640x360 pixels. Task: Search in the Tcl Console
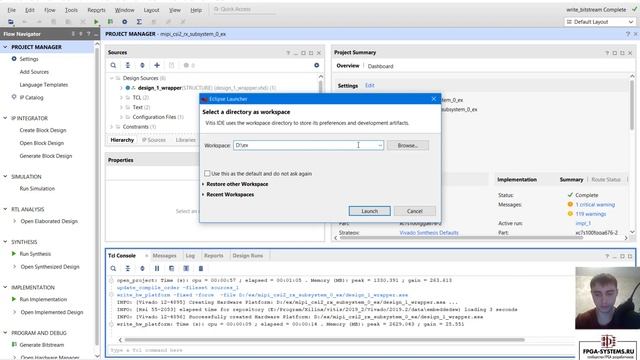(x=113, y=269)
